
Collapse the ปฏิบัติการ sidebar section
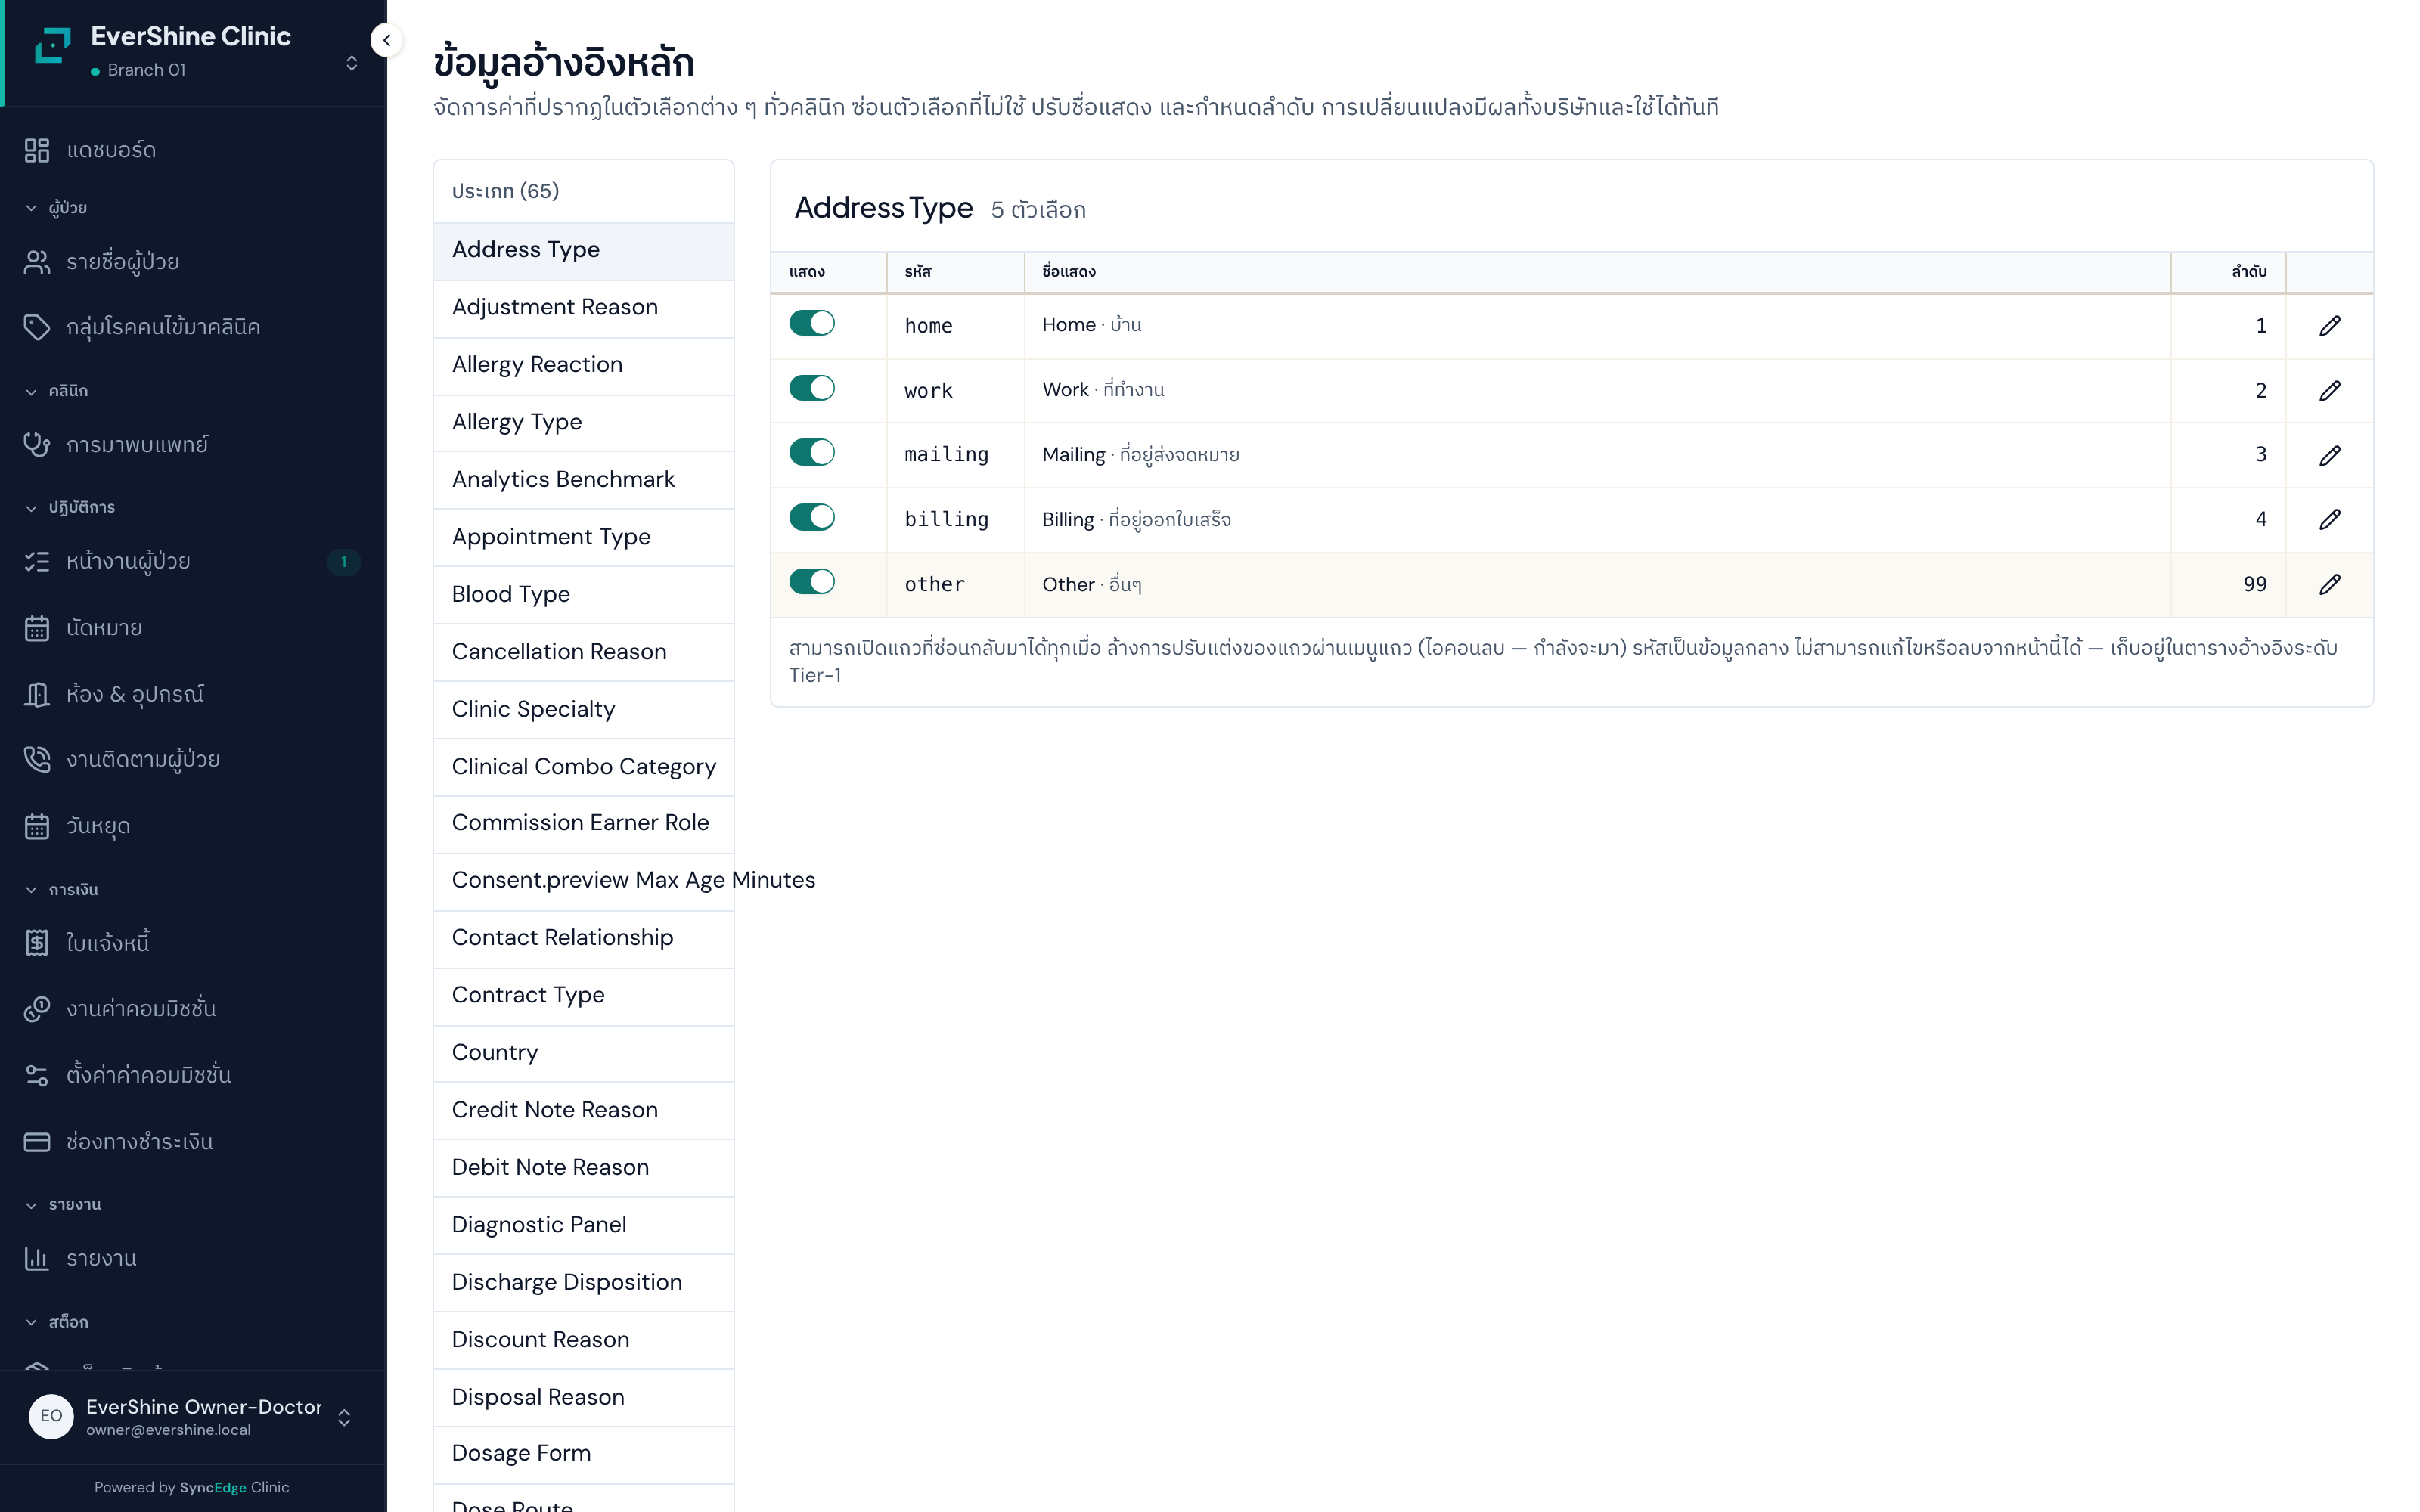point(70,508)
